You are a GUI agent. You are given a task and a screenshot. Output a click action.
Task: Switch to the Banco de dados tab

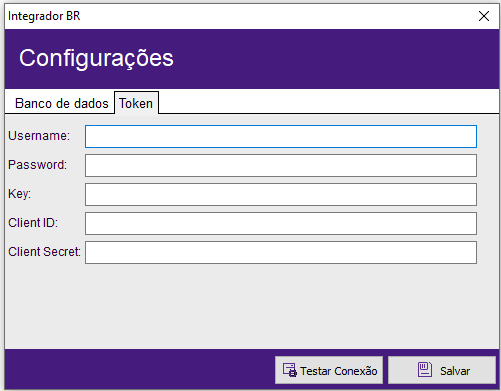point(62,103)
